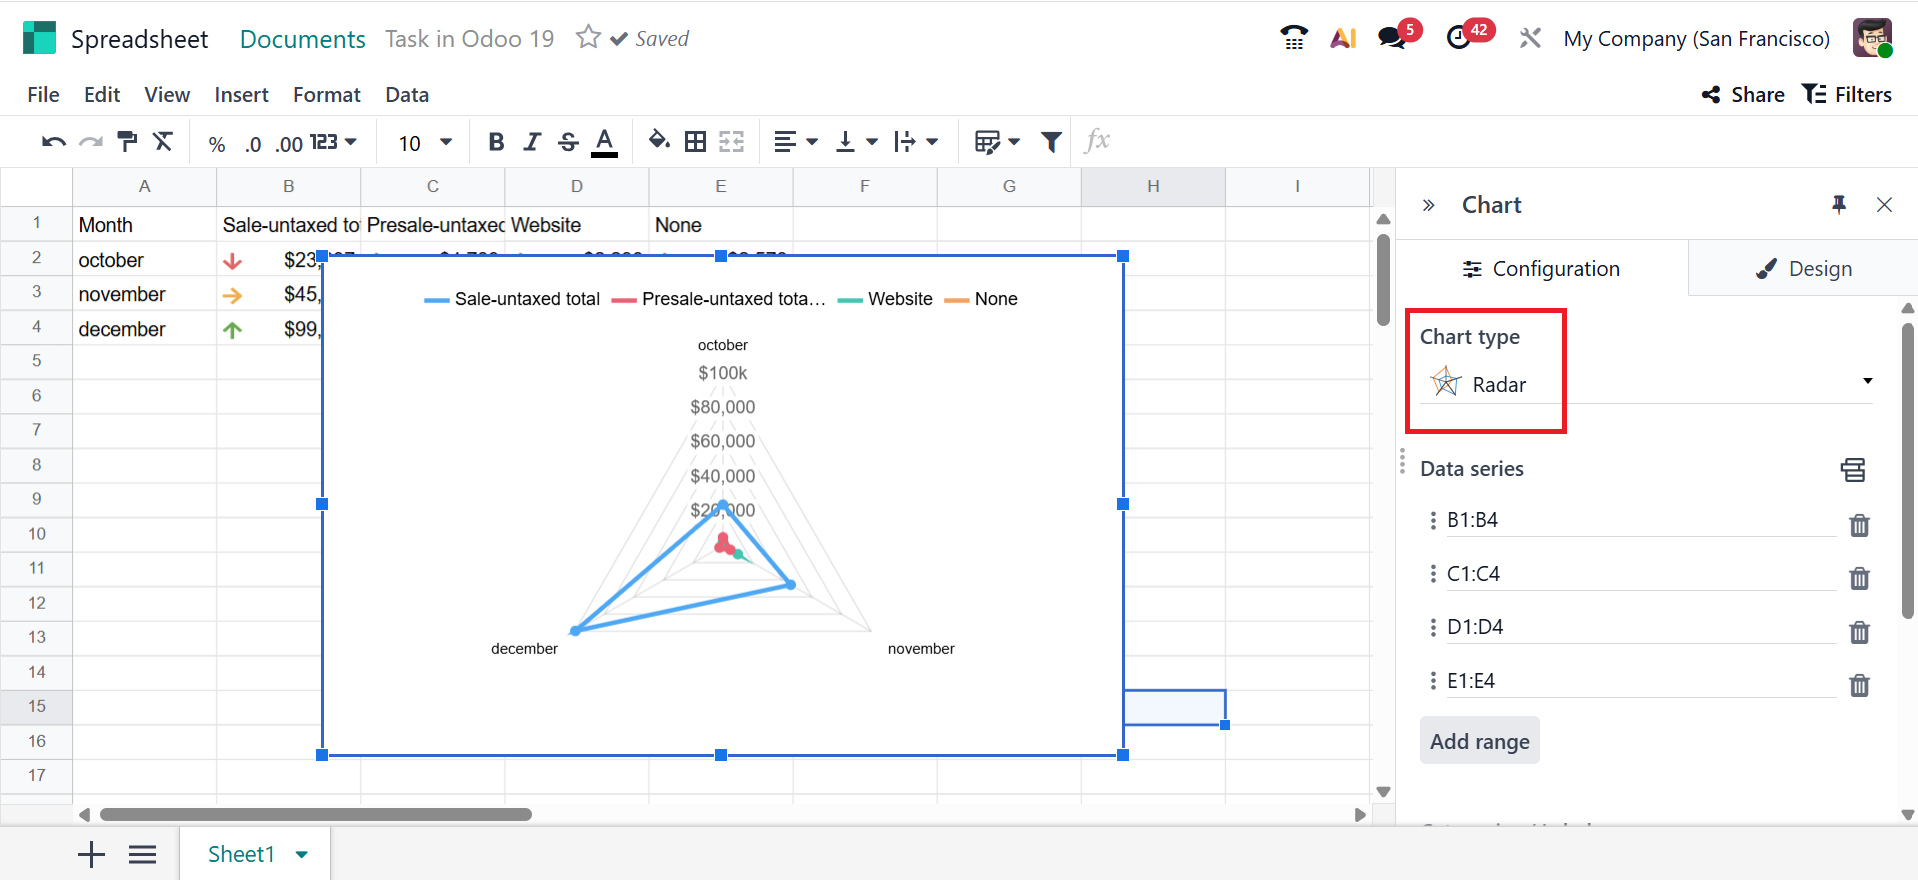This screenshot has width=1918, height=880.
Task: Click the filter funnel icon in toolbar
Action: (x=1051, y=142)
